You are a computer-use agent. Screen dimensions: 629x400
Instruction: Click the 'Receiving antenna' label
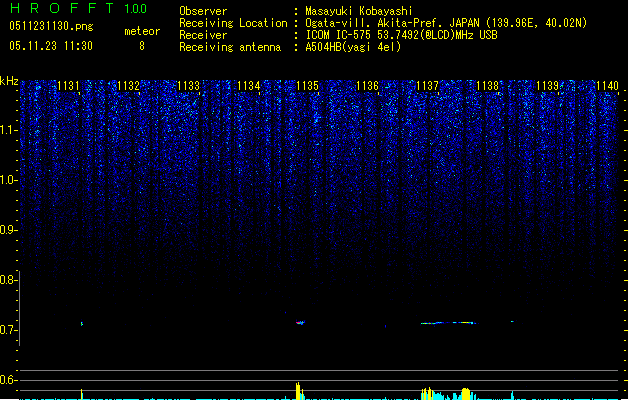pos(230,47)
